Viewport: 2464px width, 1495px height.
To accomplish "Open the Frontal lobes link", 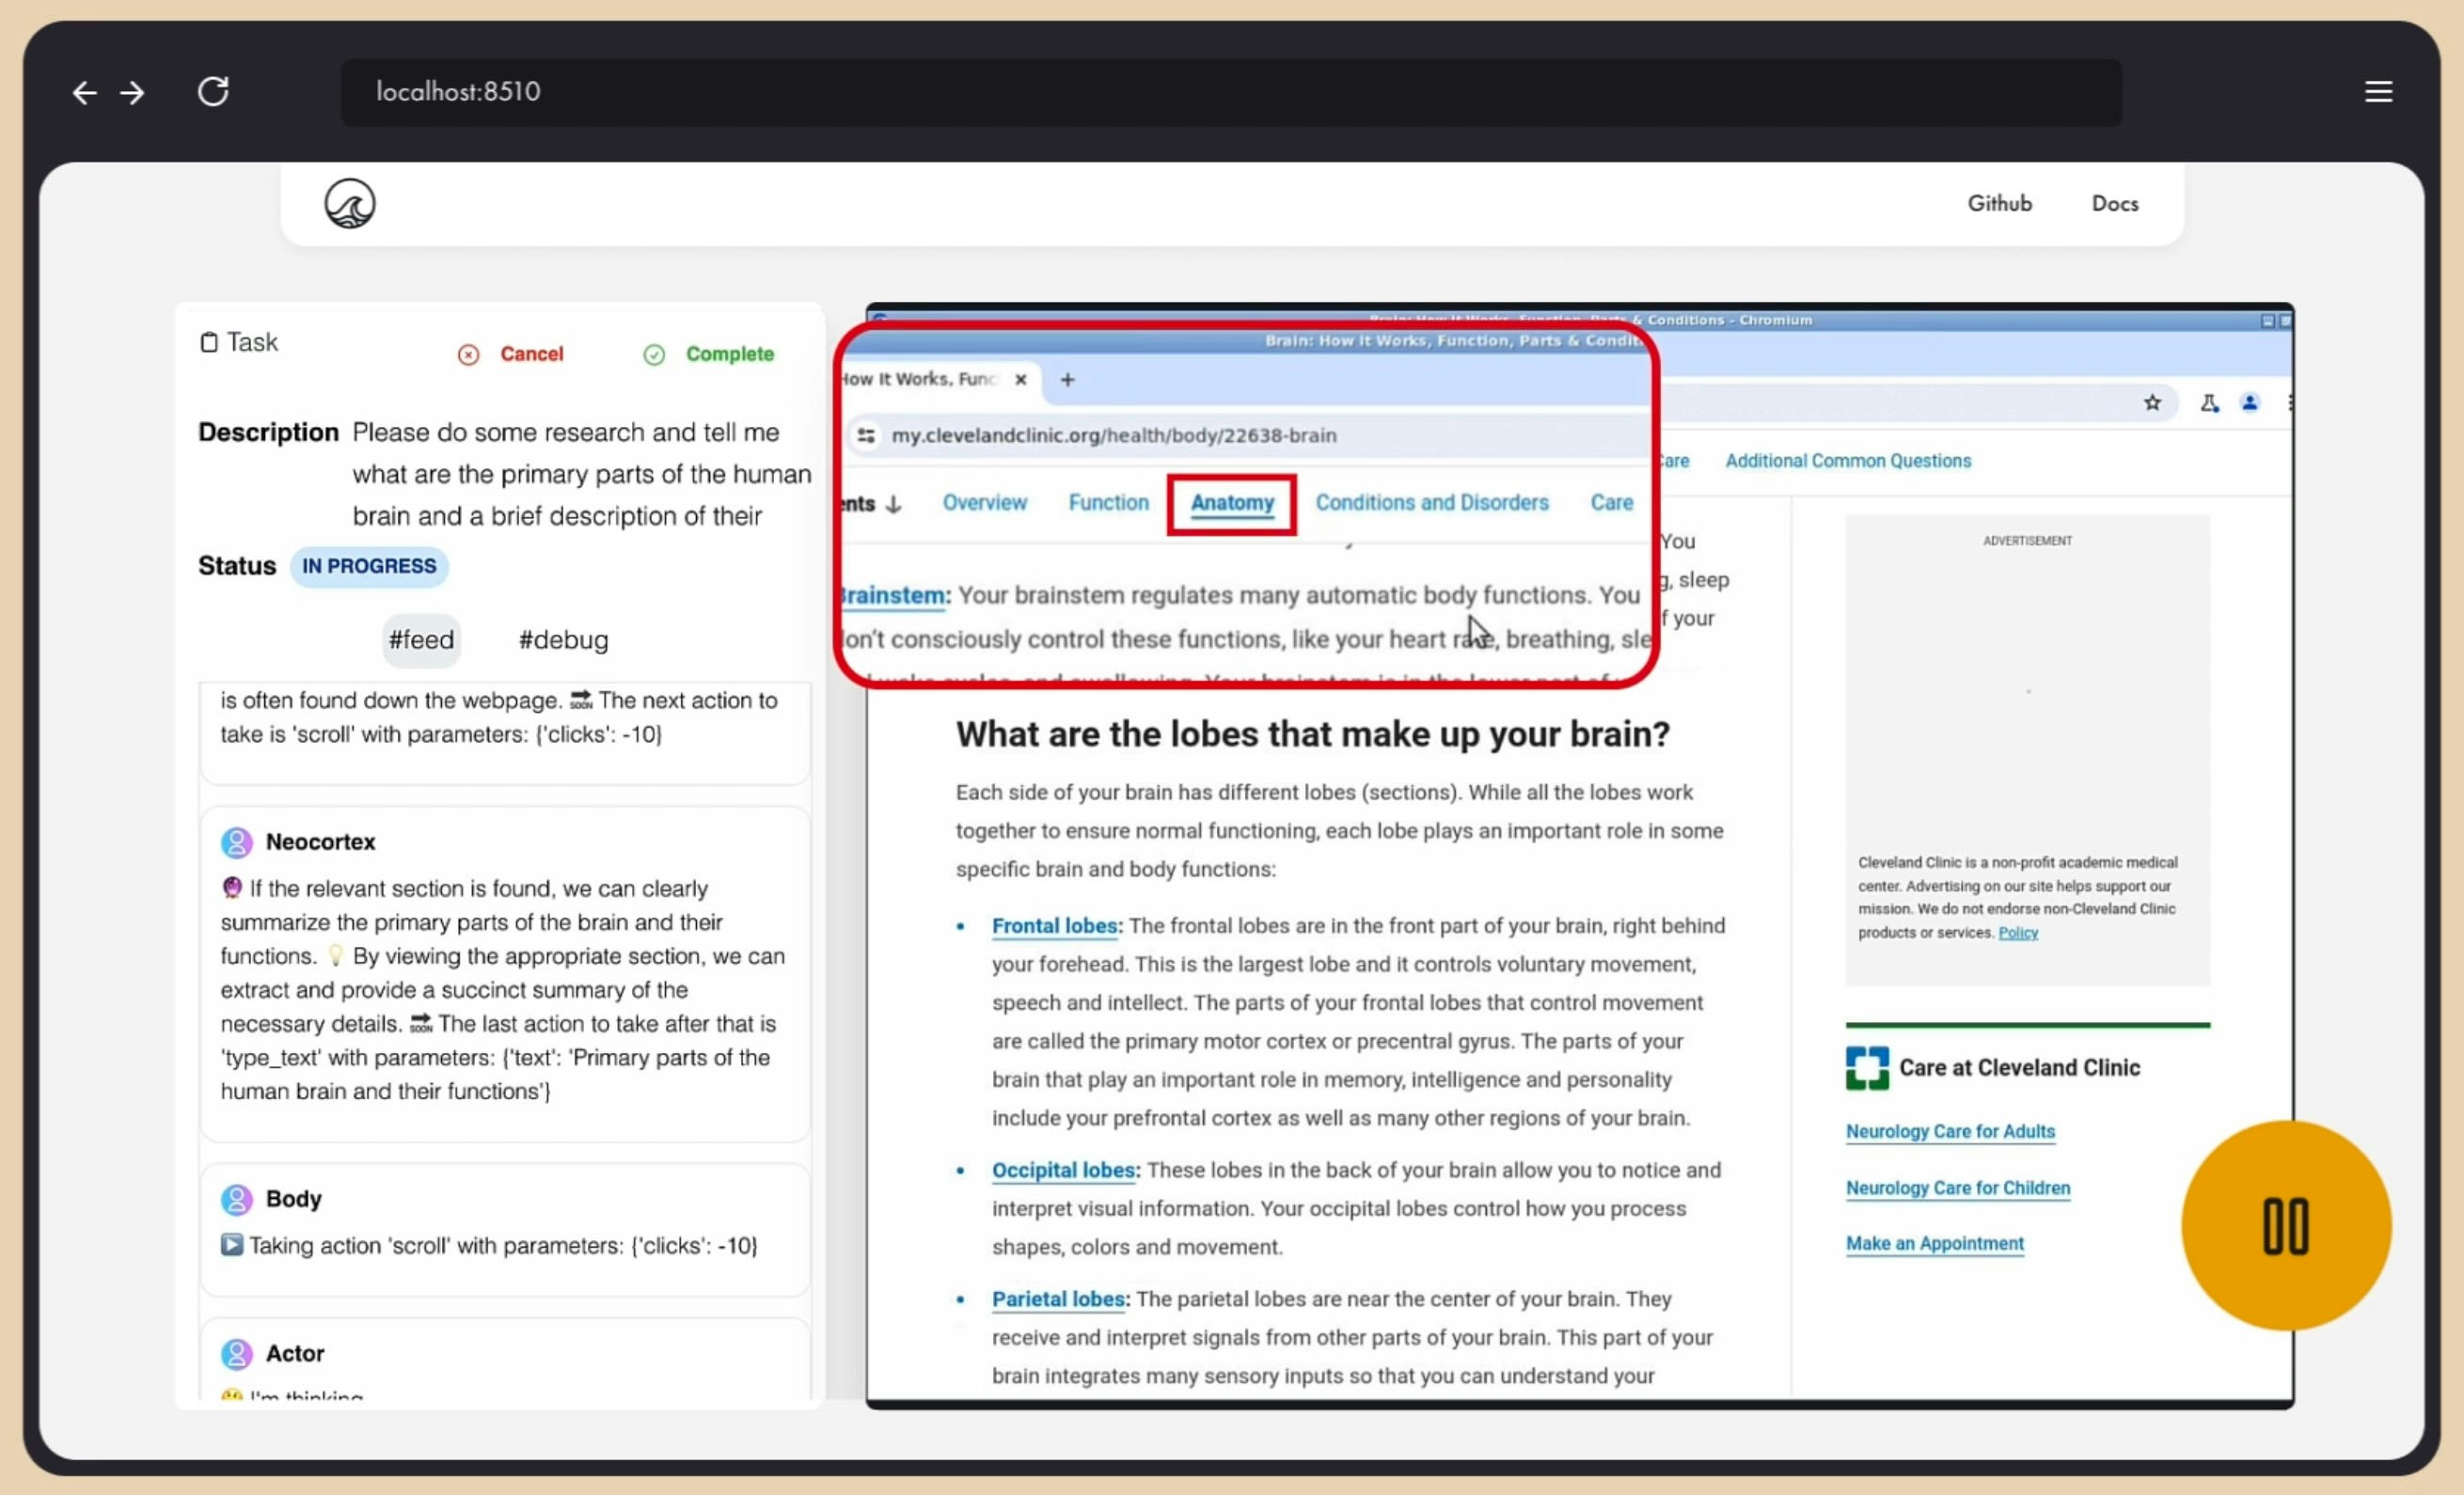I will [1054, 926].
